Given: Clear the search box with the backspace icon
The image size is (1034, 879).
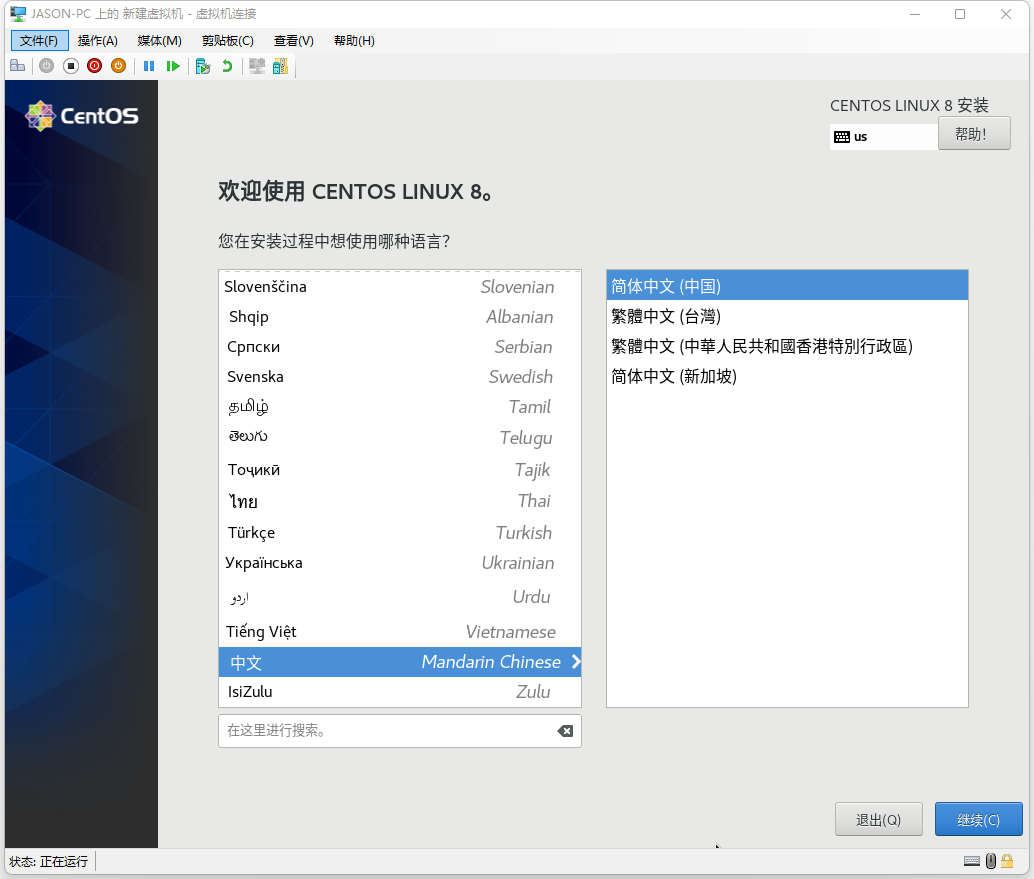Looking at the screenshot, I should (565, 730).
